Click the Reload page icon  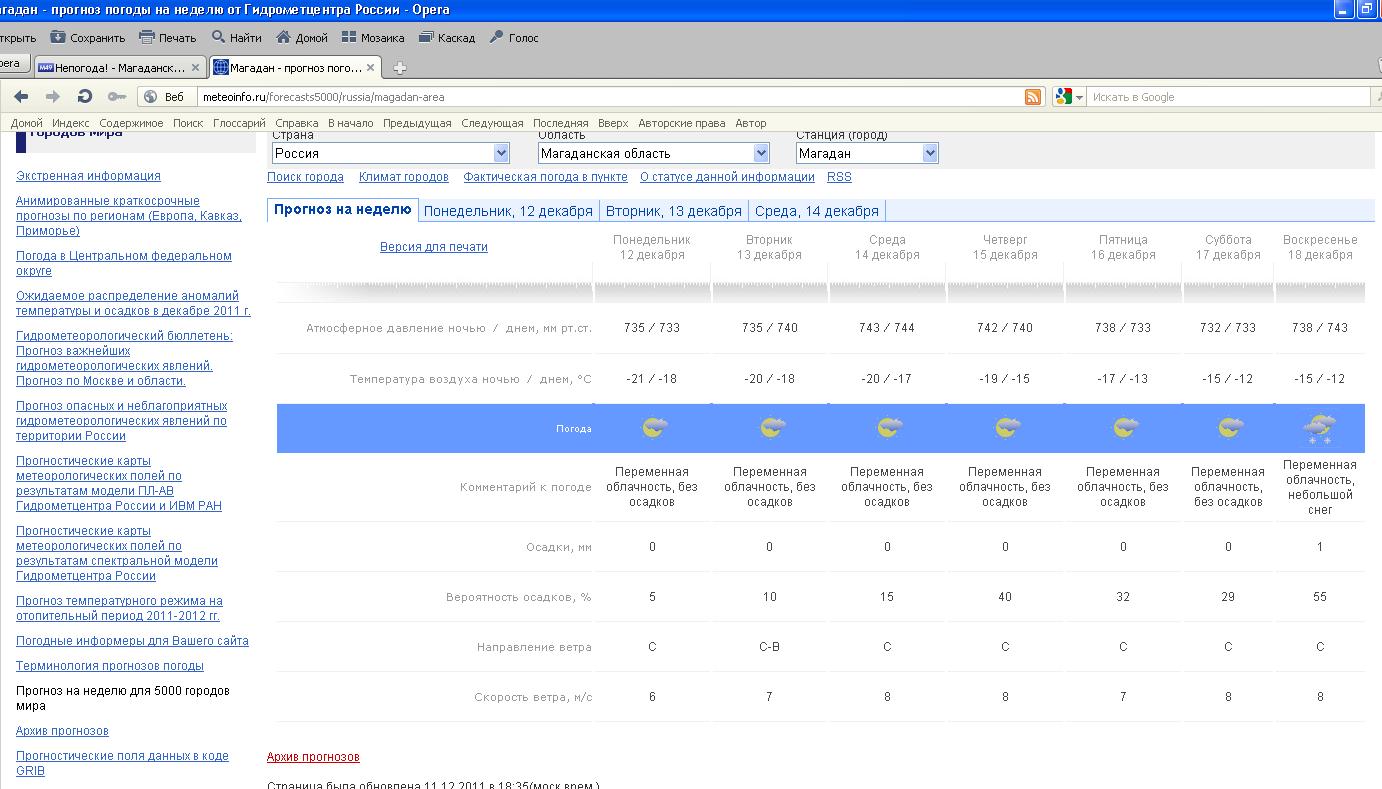click(x=85, y=97)
